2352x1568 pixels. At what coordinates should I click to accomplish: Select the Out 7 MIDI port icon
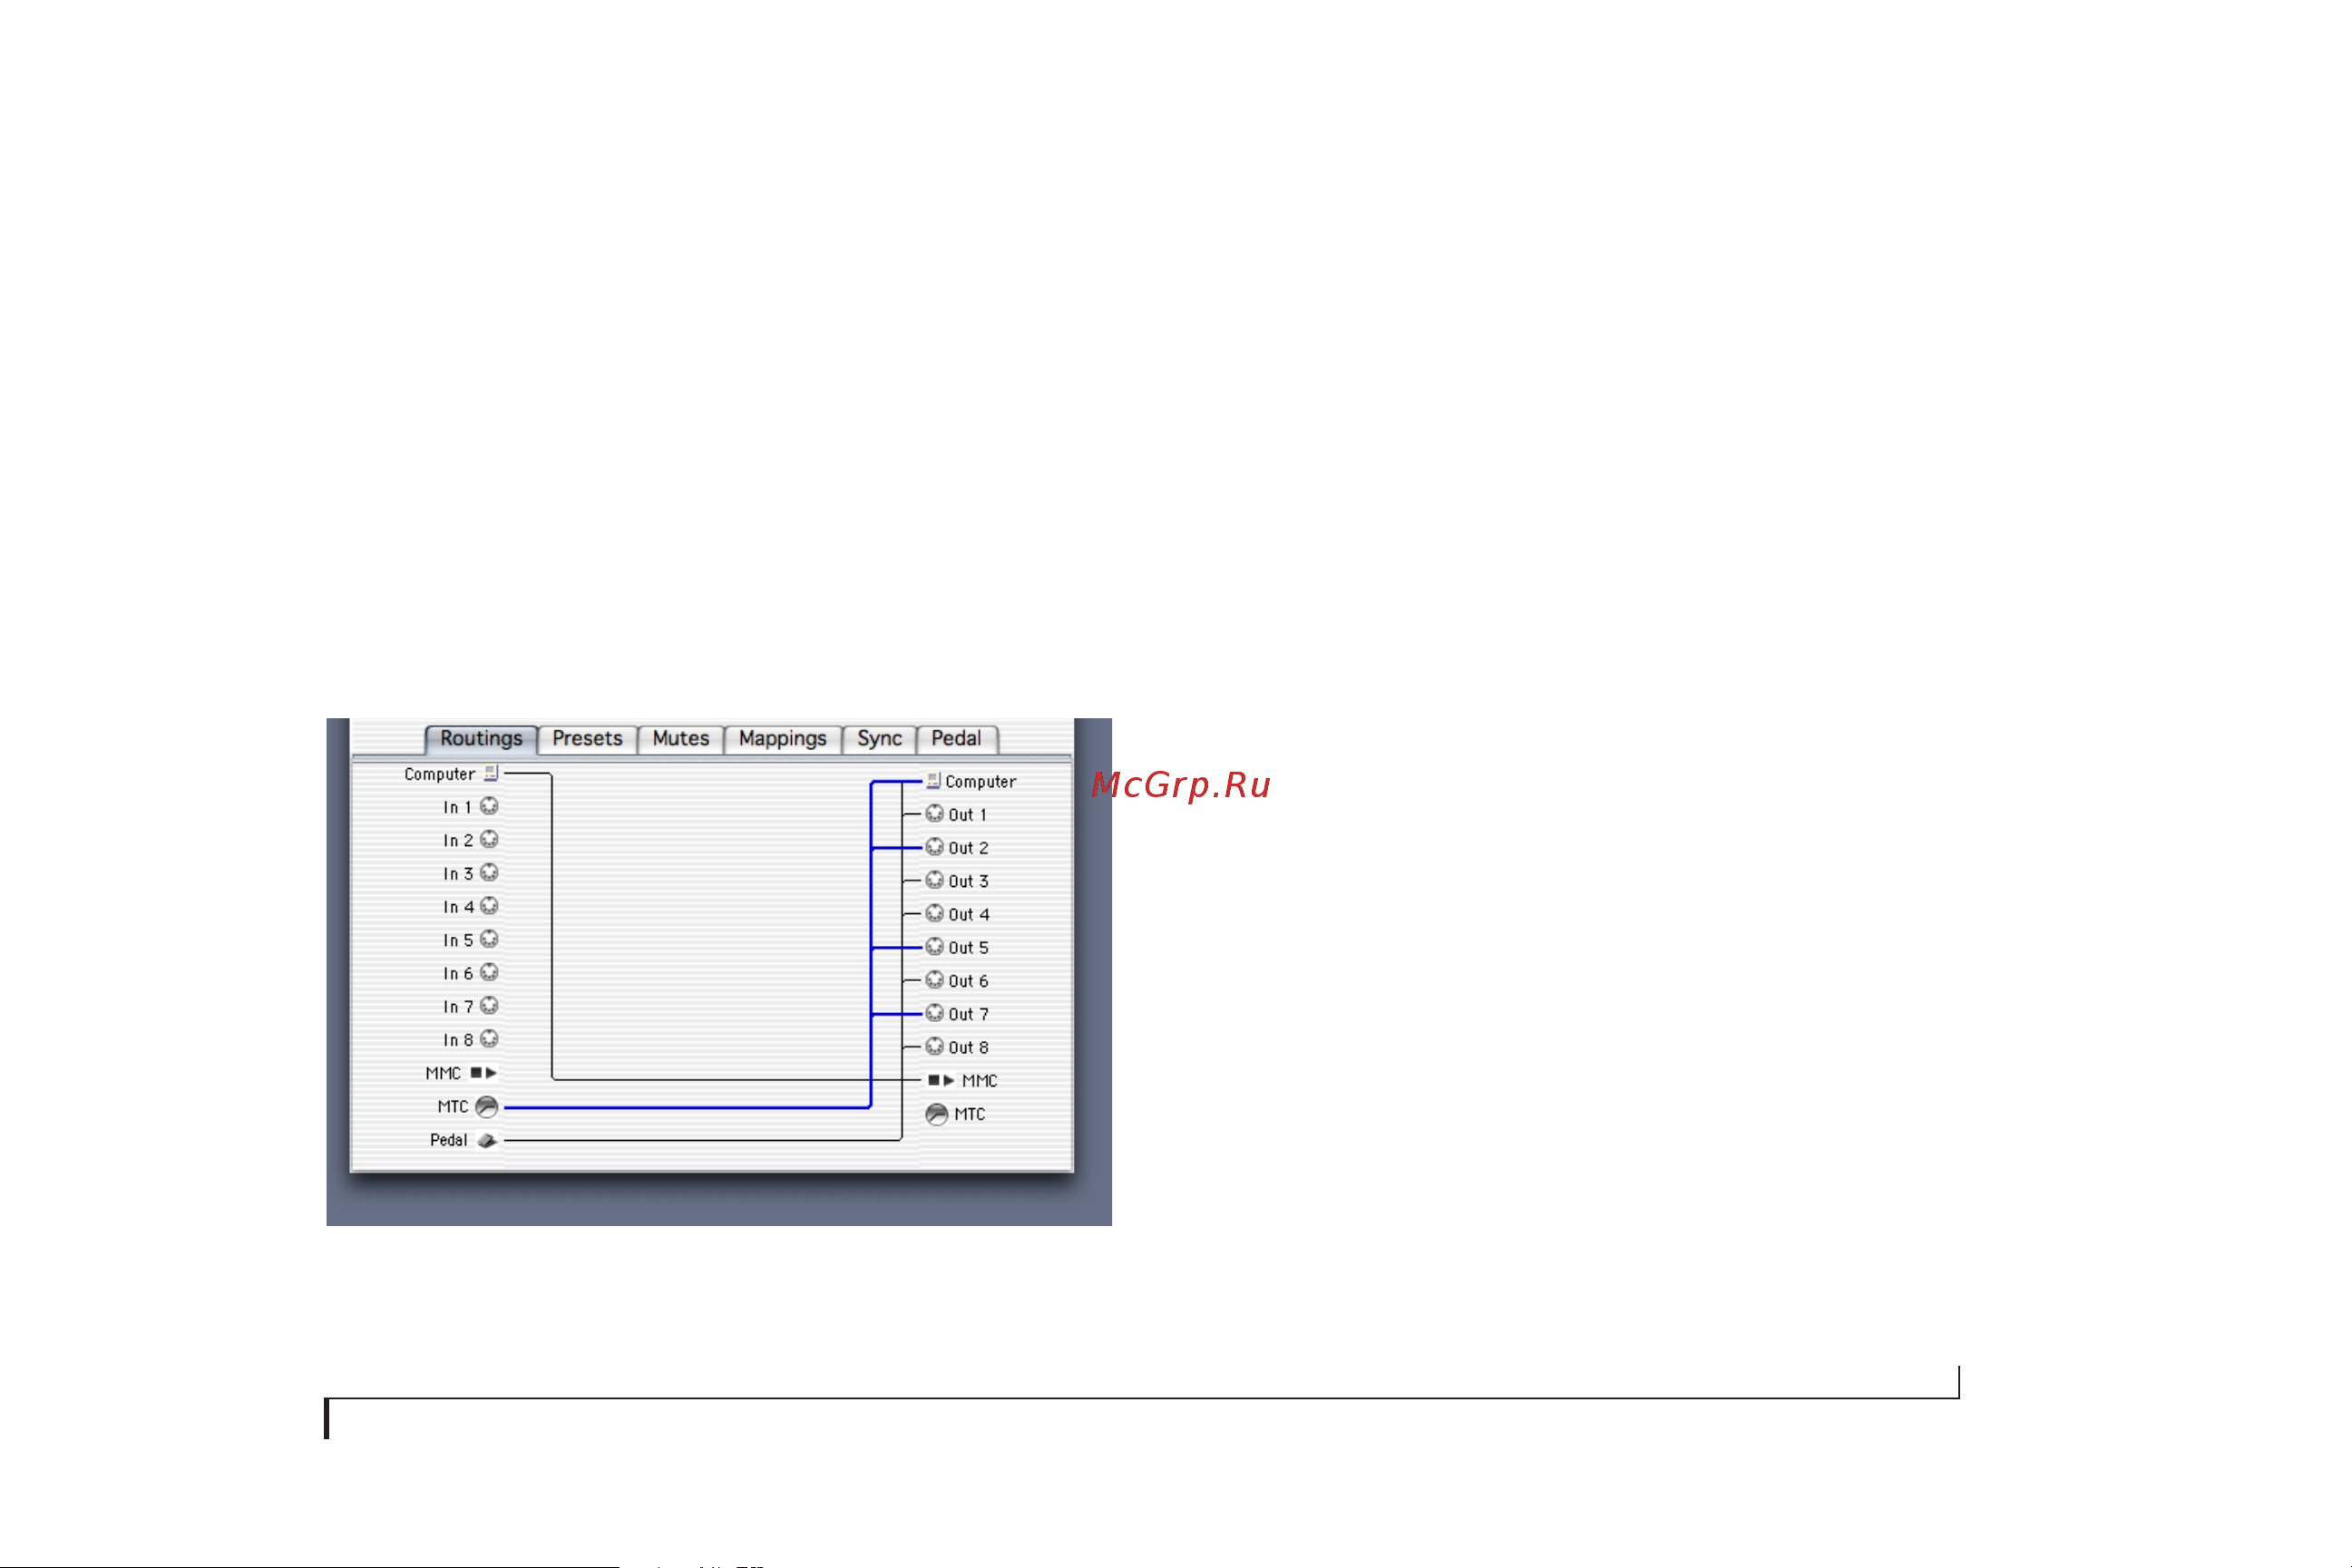935,1013
